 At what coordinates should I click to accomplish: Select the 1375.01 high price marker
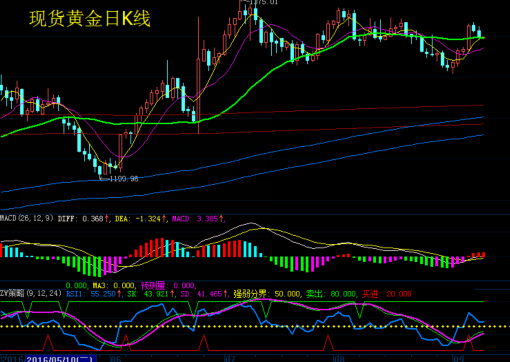[x=259, y=2]
